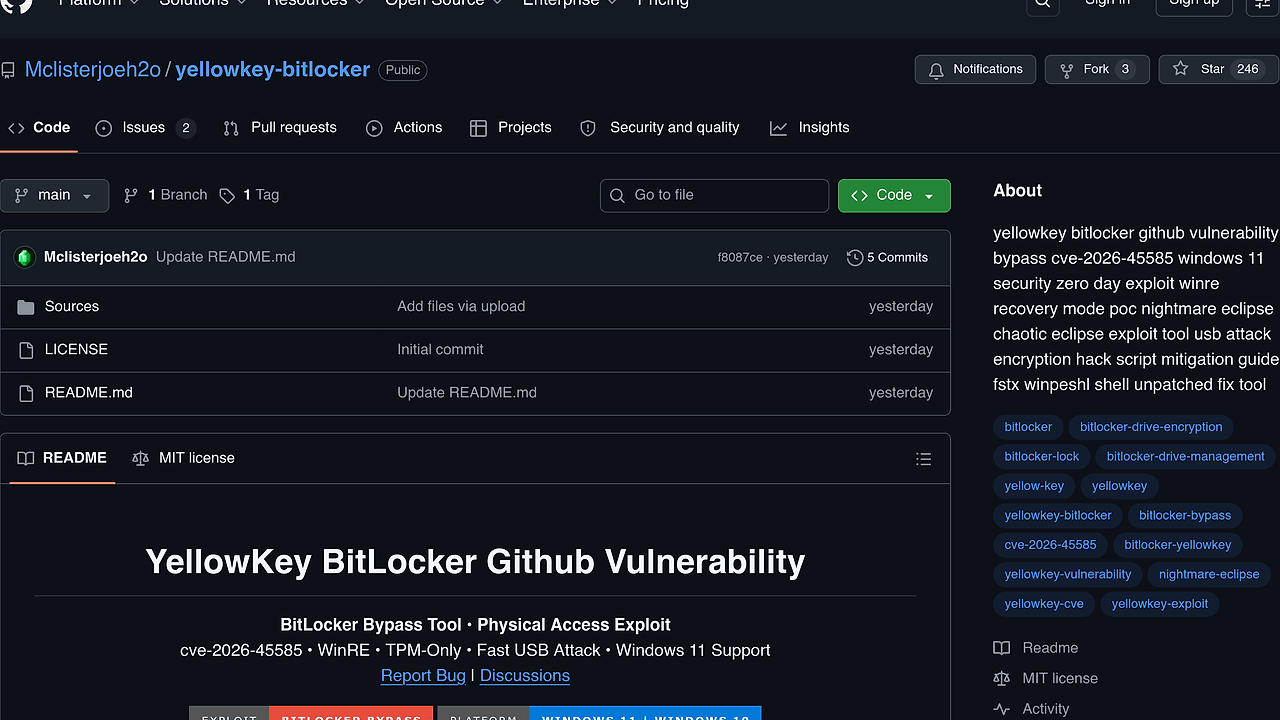Open the README.md file
Image resolution: width=1280 pixels, height=720 pixels.
click(89, 392)
